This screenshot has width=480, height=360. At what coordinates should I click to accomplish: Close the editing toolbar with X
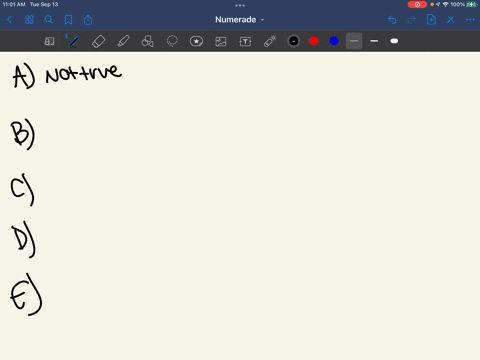coord(451,20)
